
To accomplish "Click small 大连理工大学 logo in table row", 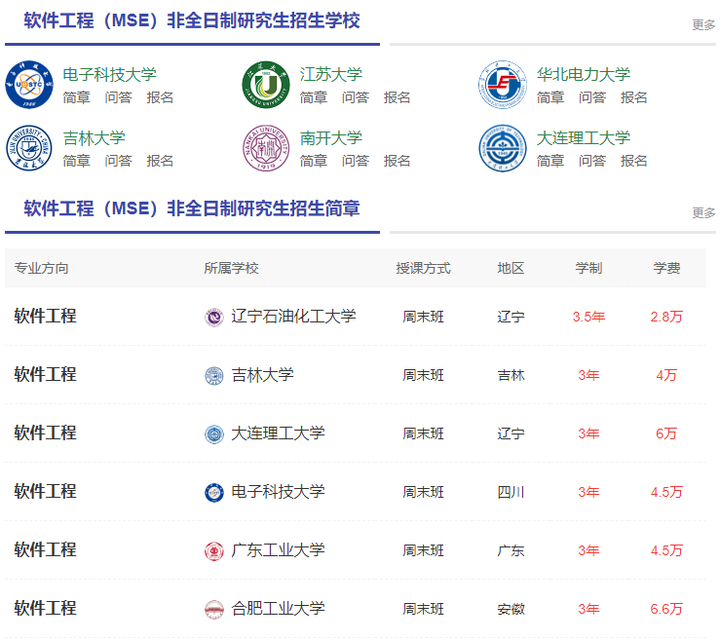I will pos(214,434).
